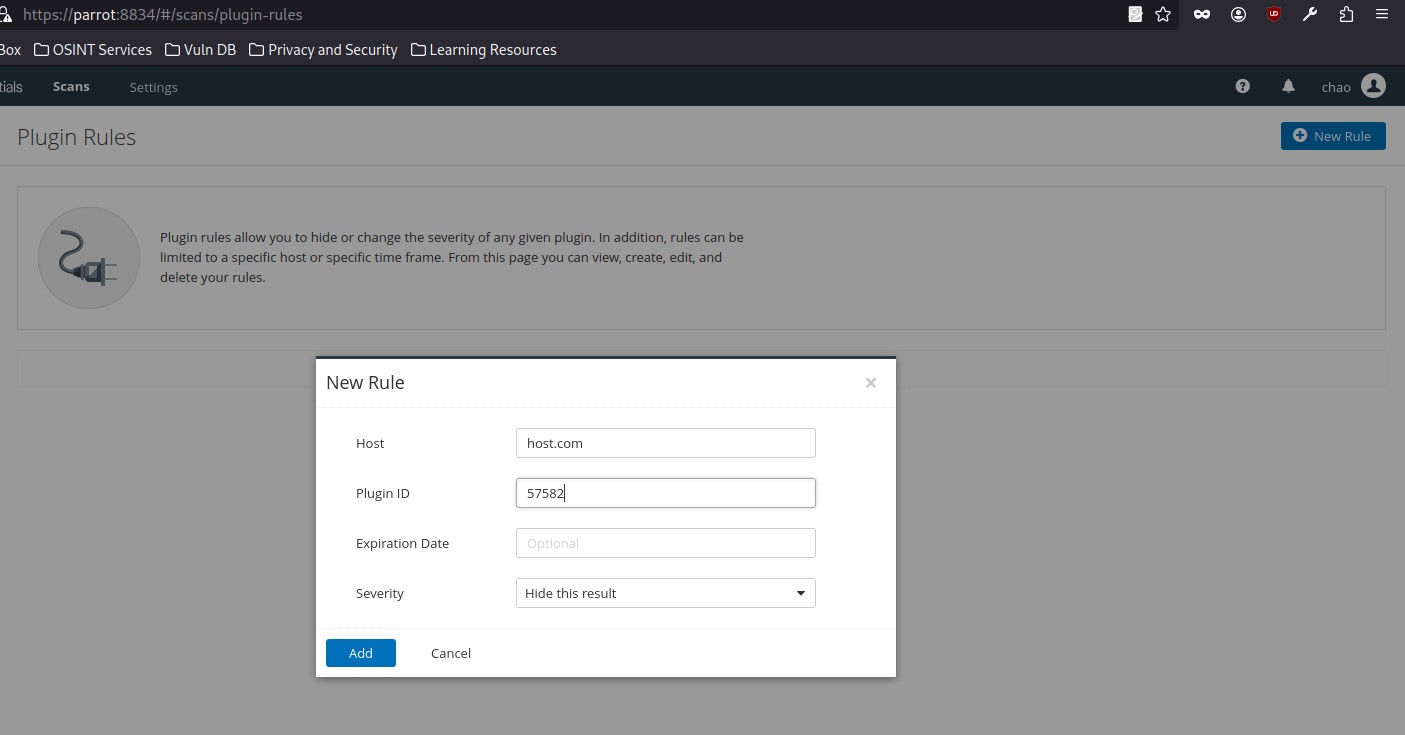
Task: Open the OSINT Services bookmarks folder
Action: point(93,50)
